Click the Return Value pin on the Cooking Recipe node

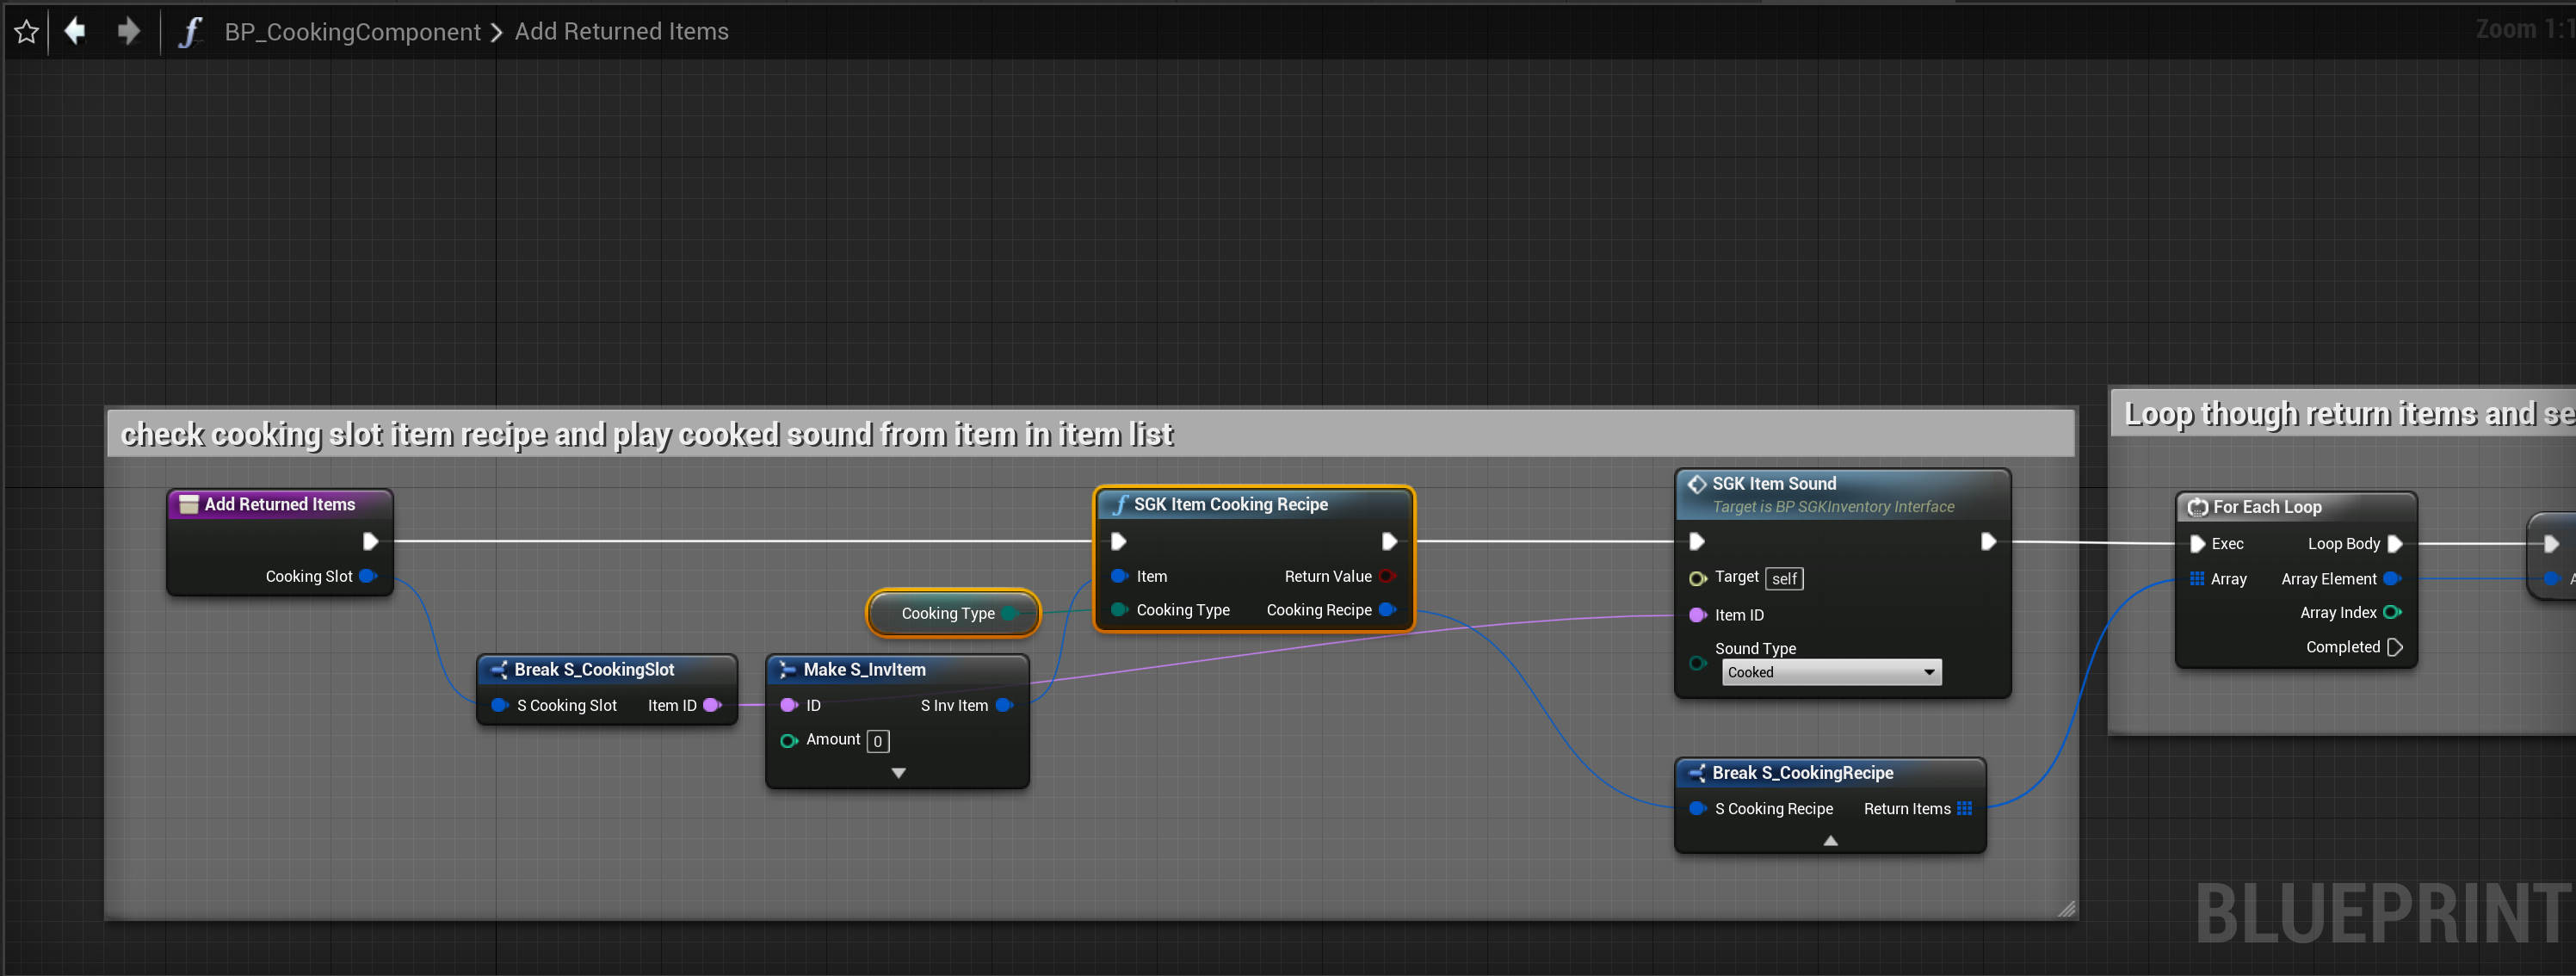pyautogui.click(x=1387, y=576)
